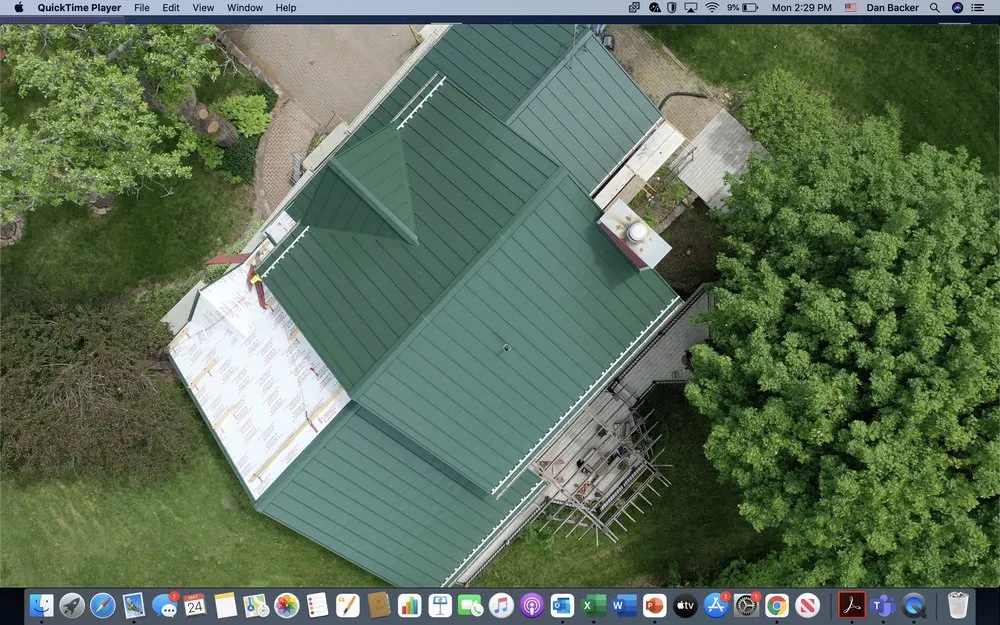The width and height of the screenshot is (1000, 625).
Task: Open PowerPoint from the dock
Action: [654, 605]
